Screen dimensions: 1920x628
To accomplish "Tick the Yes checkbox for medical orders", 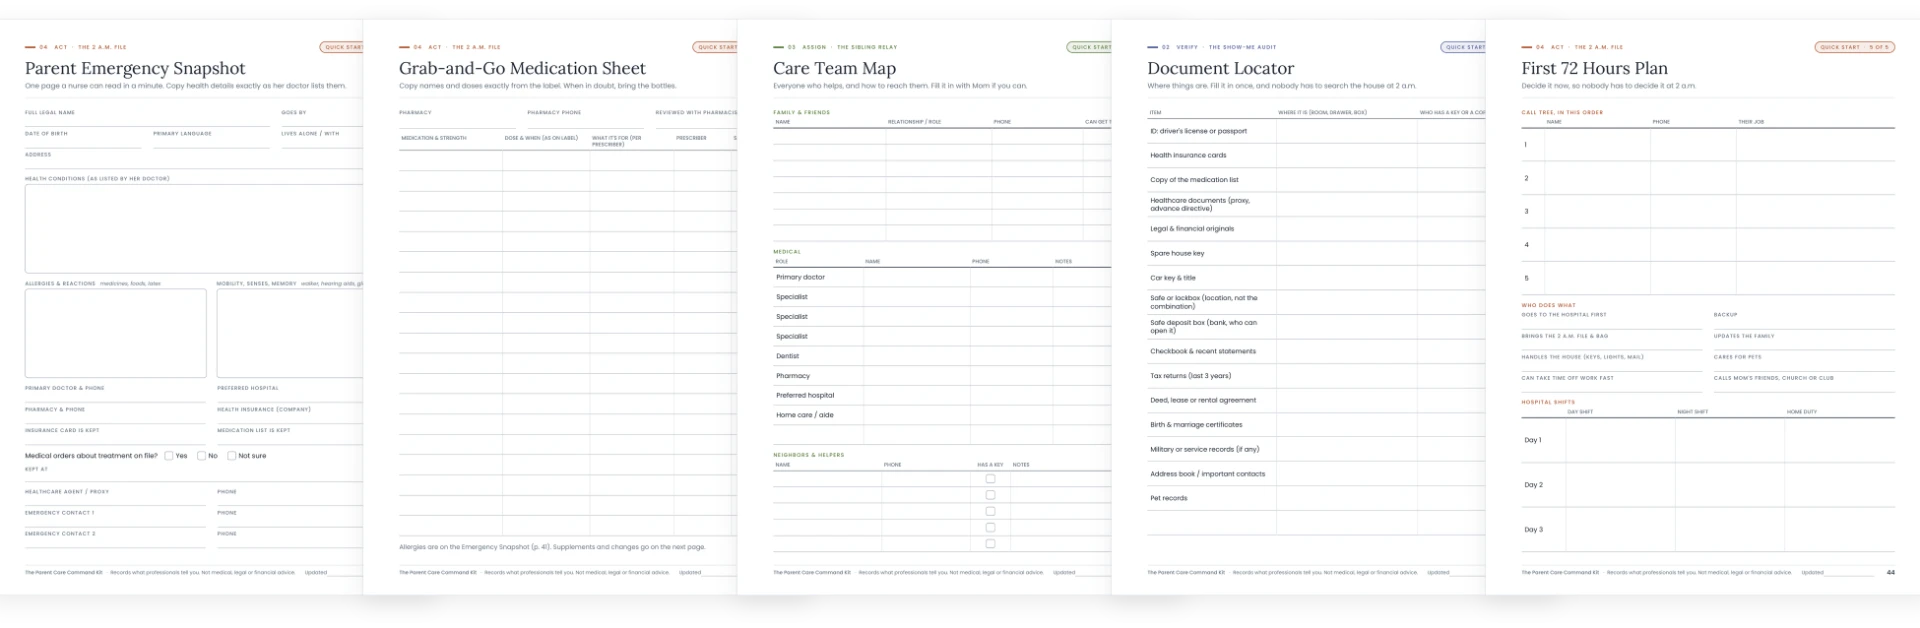I will [169, 456].
